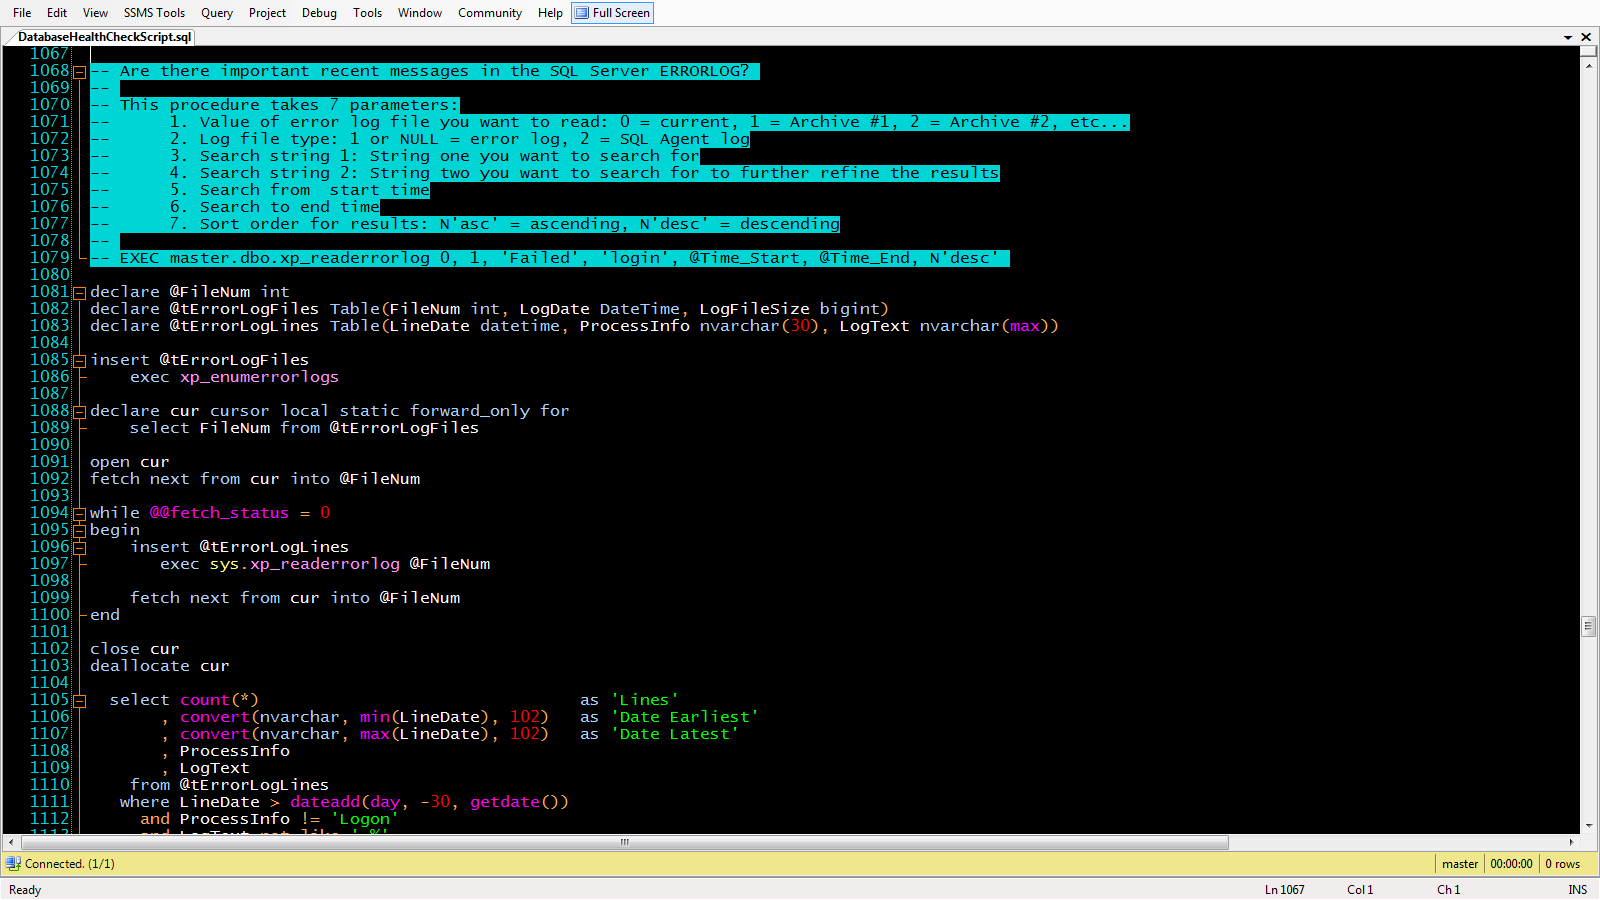This screenshot has height=900, width=1600.
Task: Collapse the cursor declaration at line 1088
Action: coord(79,412)
